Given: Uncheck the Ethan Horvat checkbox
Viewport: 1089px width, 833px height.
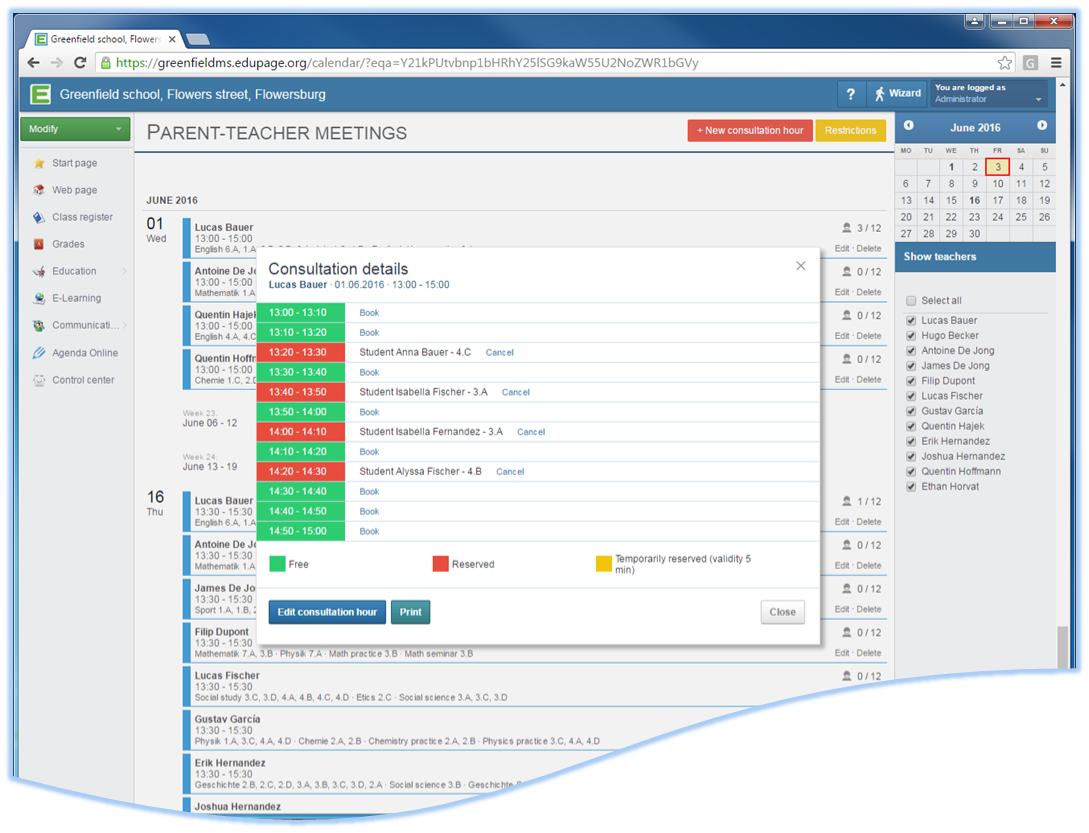Looking at the screenshot, I should point(911,487).
